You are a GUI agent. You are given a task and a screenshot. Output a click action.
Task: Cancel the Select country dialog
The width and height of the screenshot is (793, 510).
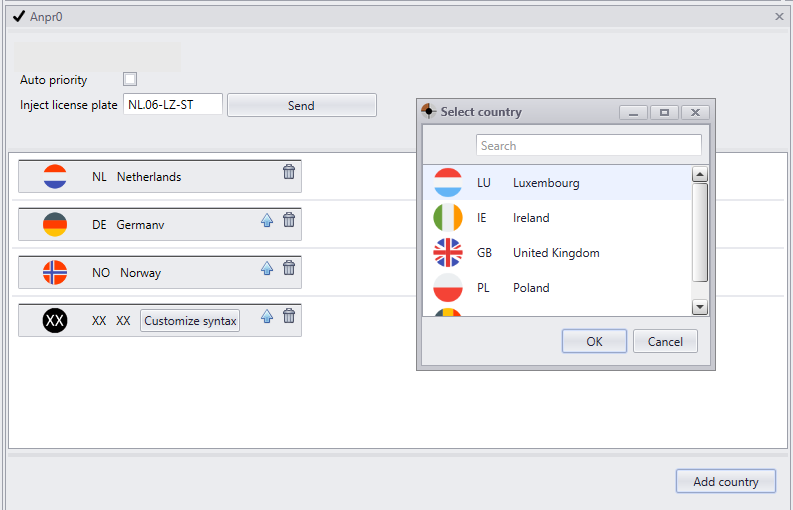point(665,342)
